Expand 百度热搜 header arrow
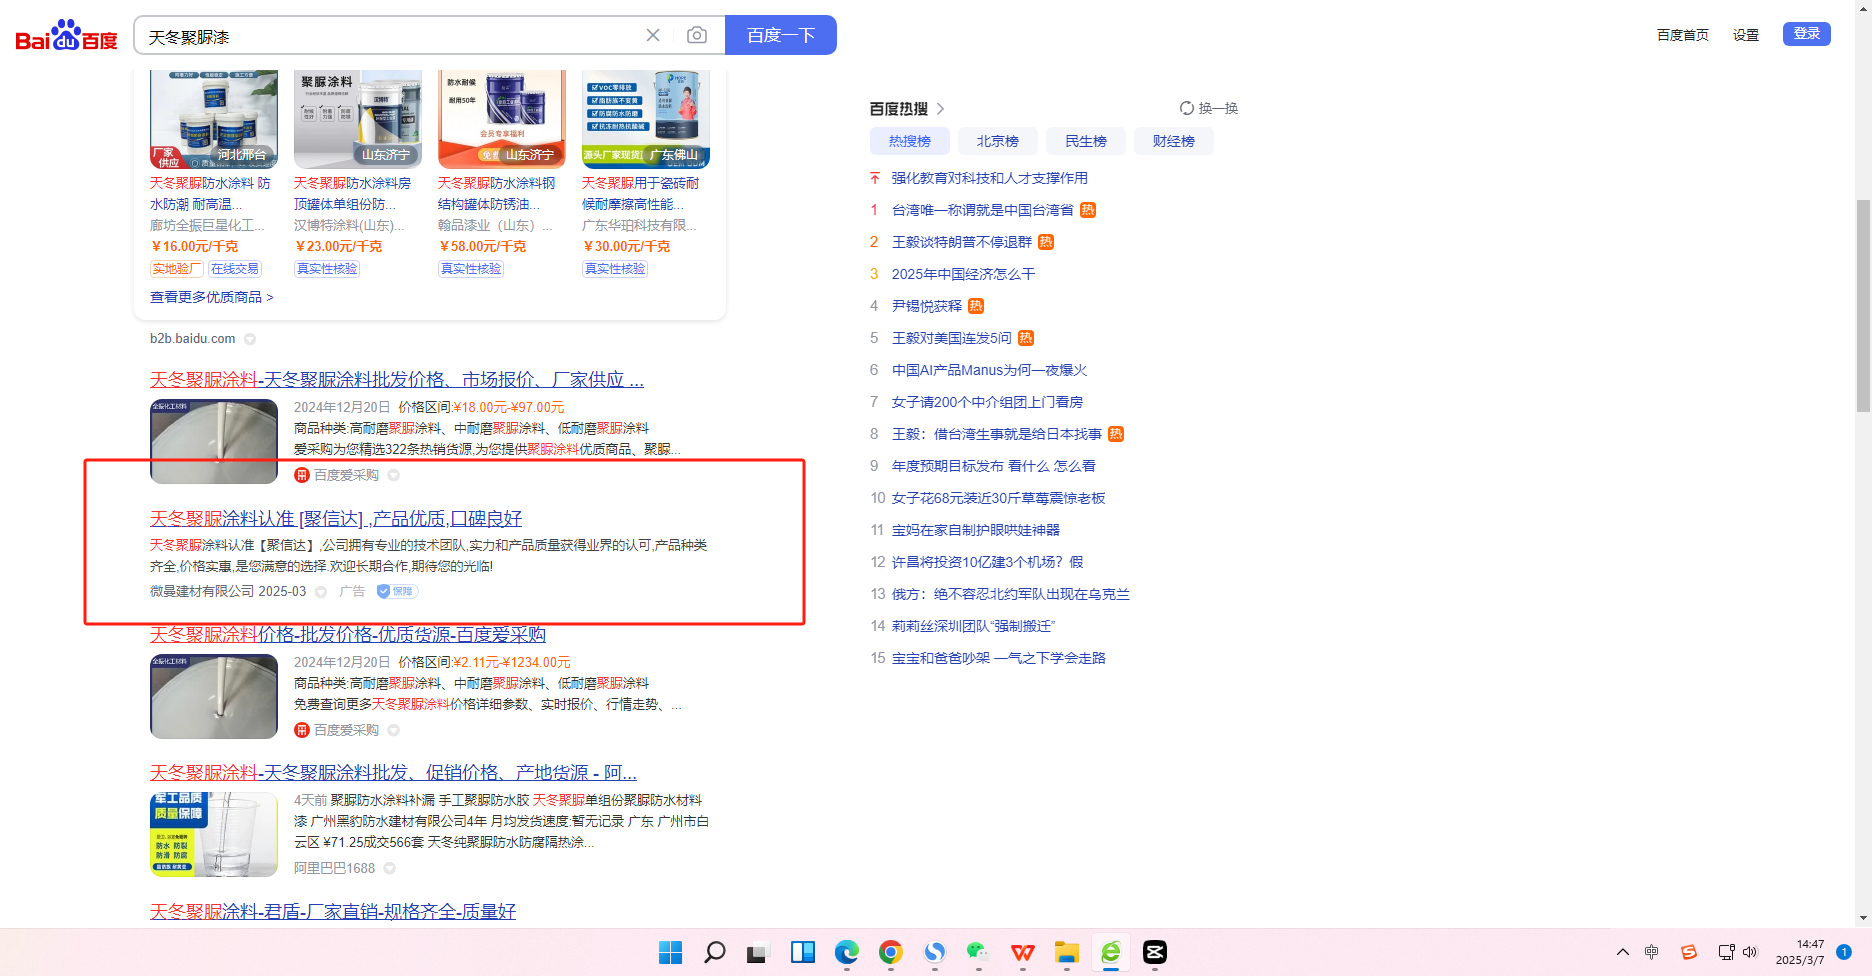This screenshot has height=976, width=1872. (940, 108)
